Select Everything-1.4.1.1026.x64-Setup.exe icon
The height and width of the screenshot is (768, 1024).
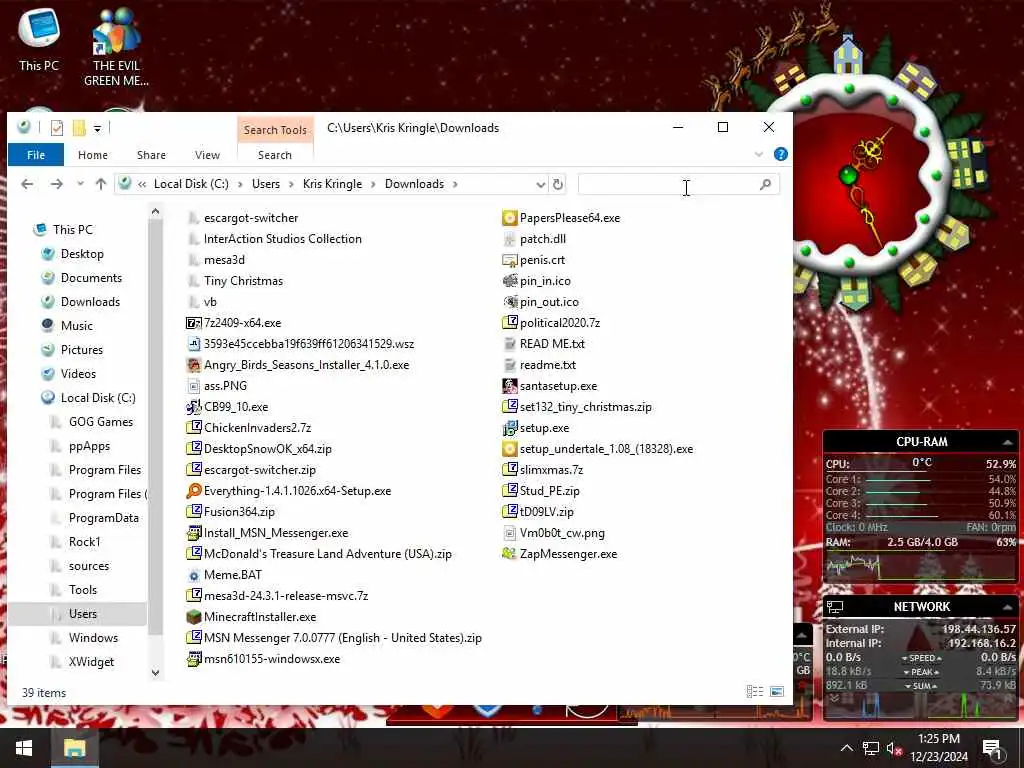point(193,491)
